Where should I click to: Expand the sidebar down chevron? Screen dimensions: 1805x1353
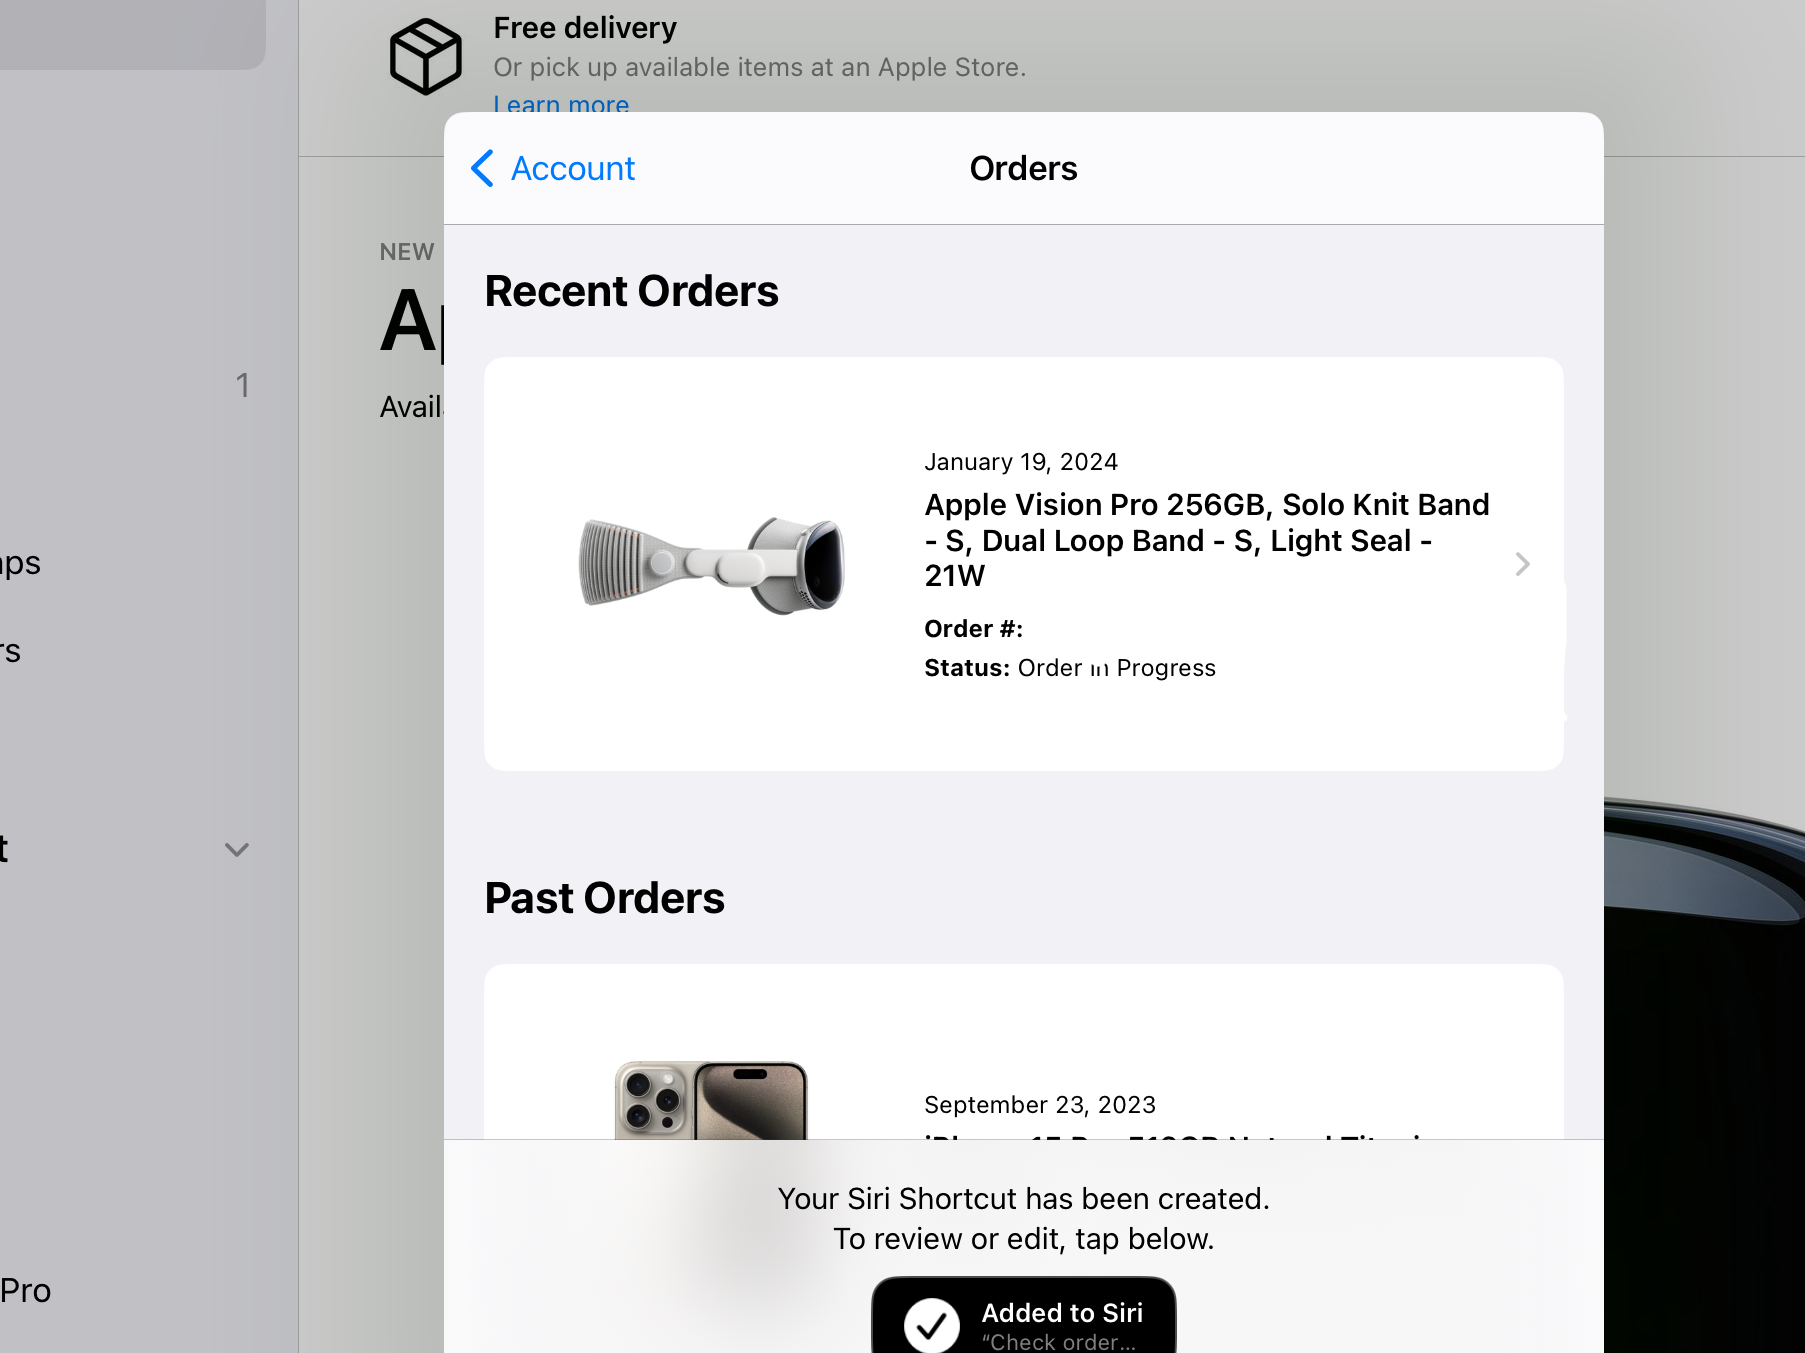[237, 850]
